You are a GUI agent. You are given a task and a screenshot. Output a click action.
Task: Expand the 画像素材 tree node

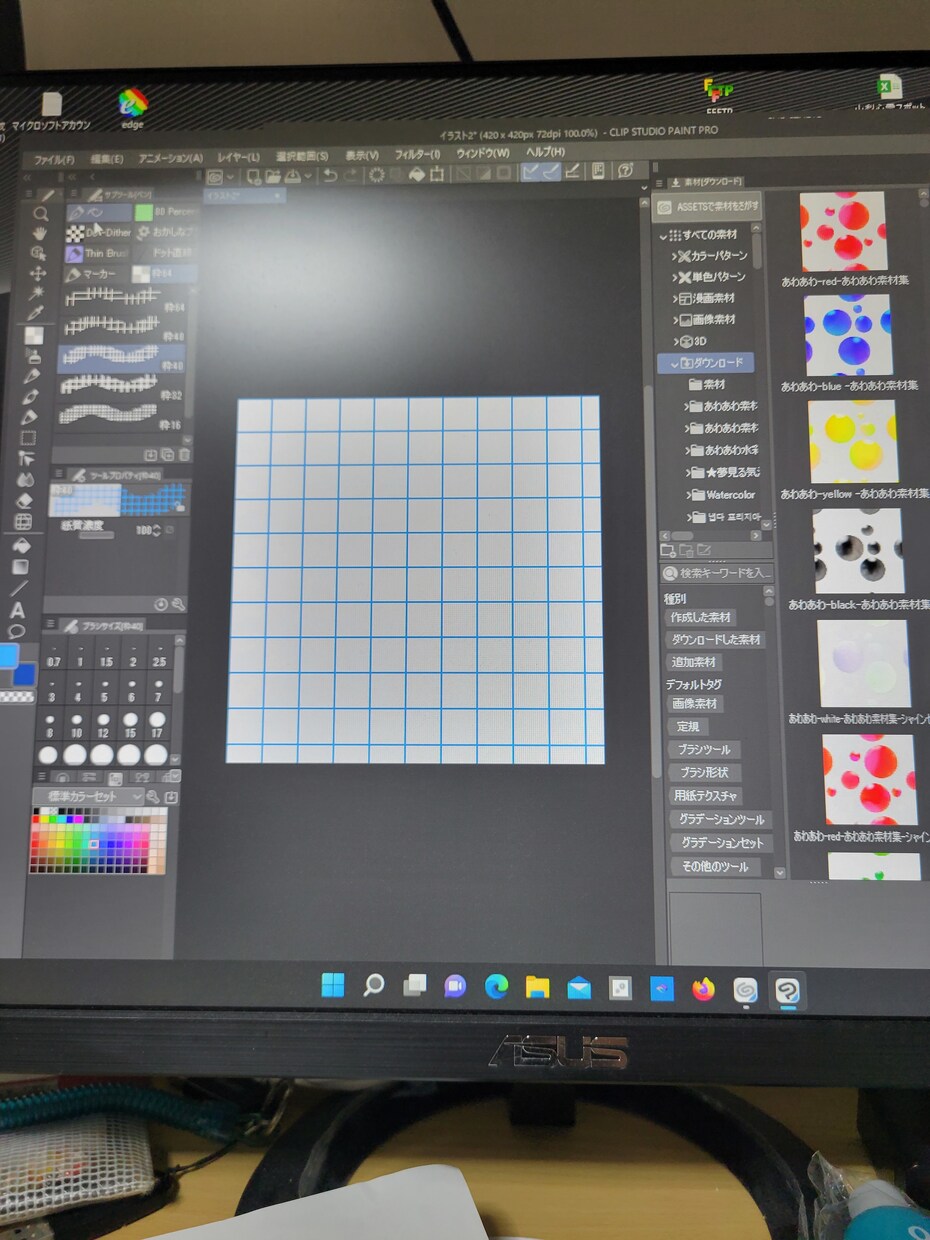(x=675, y=320)
